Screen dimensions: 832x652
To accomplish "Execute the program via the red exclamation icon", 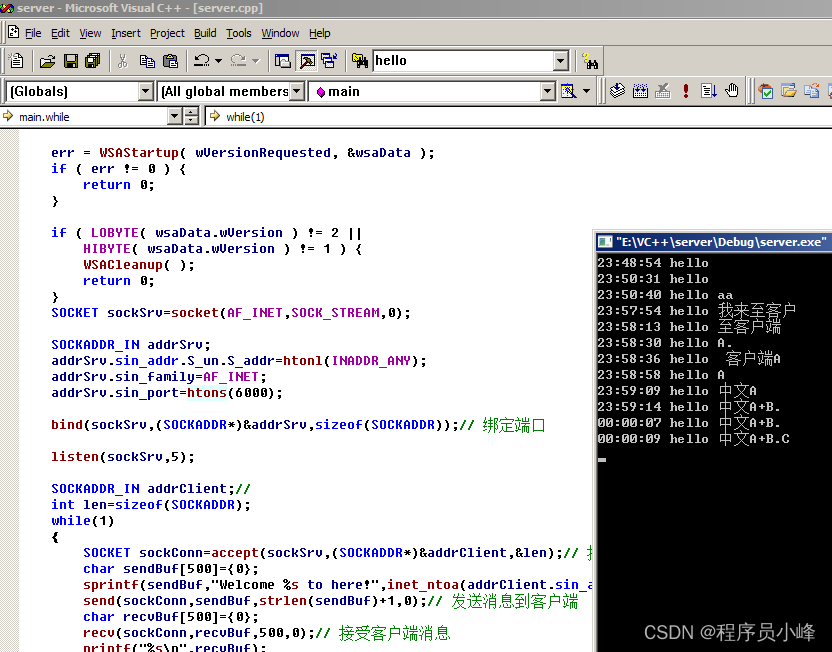I will (x=685, y=90).
